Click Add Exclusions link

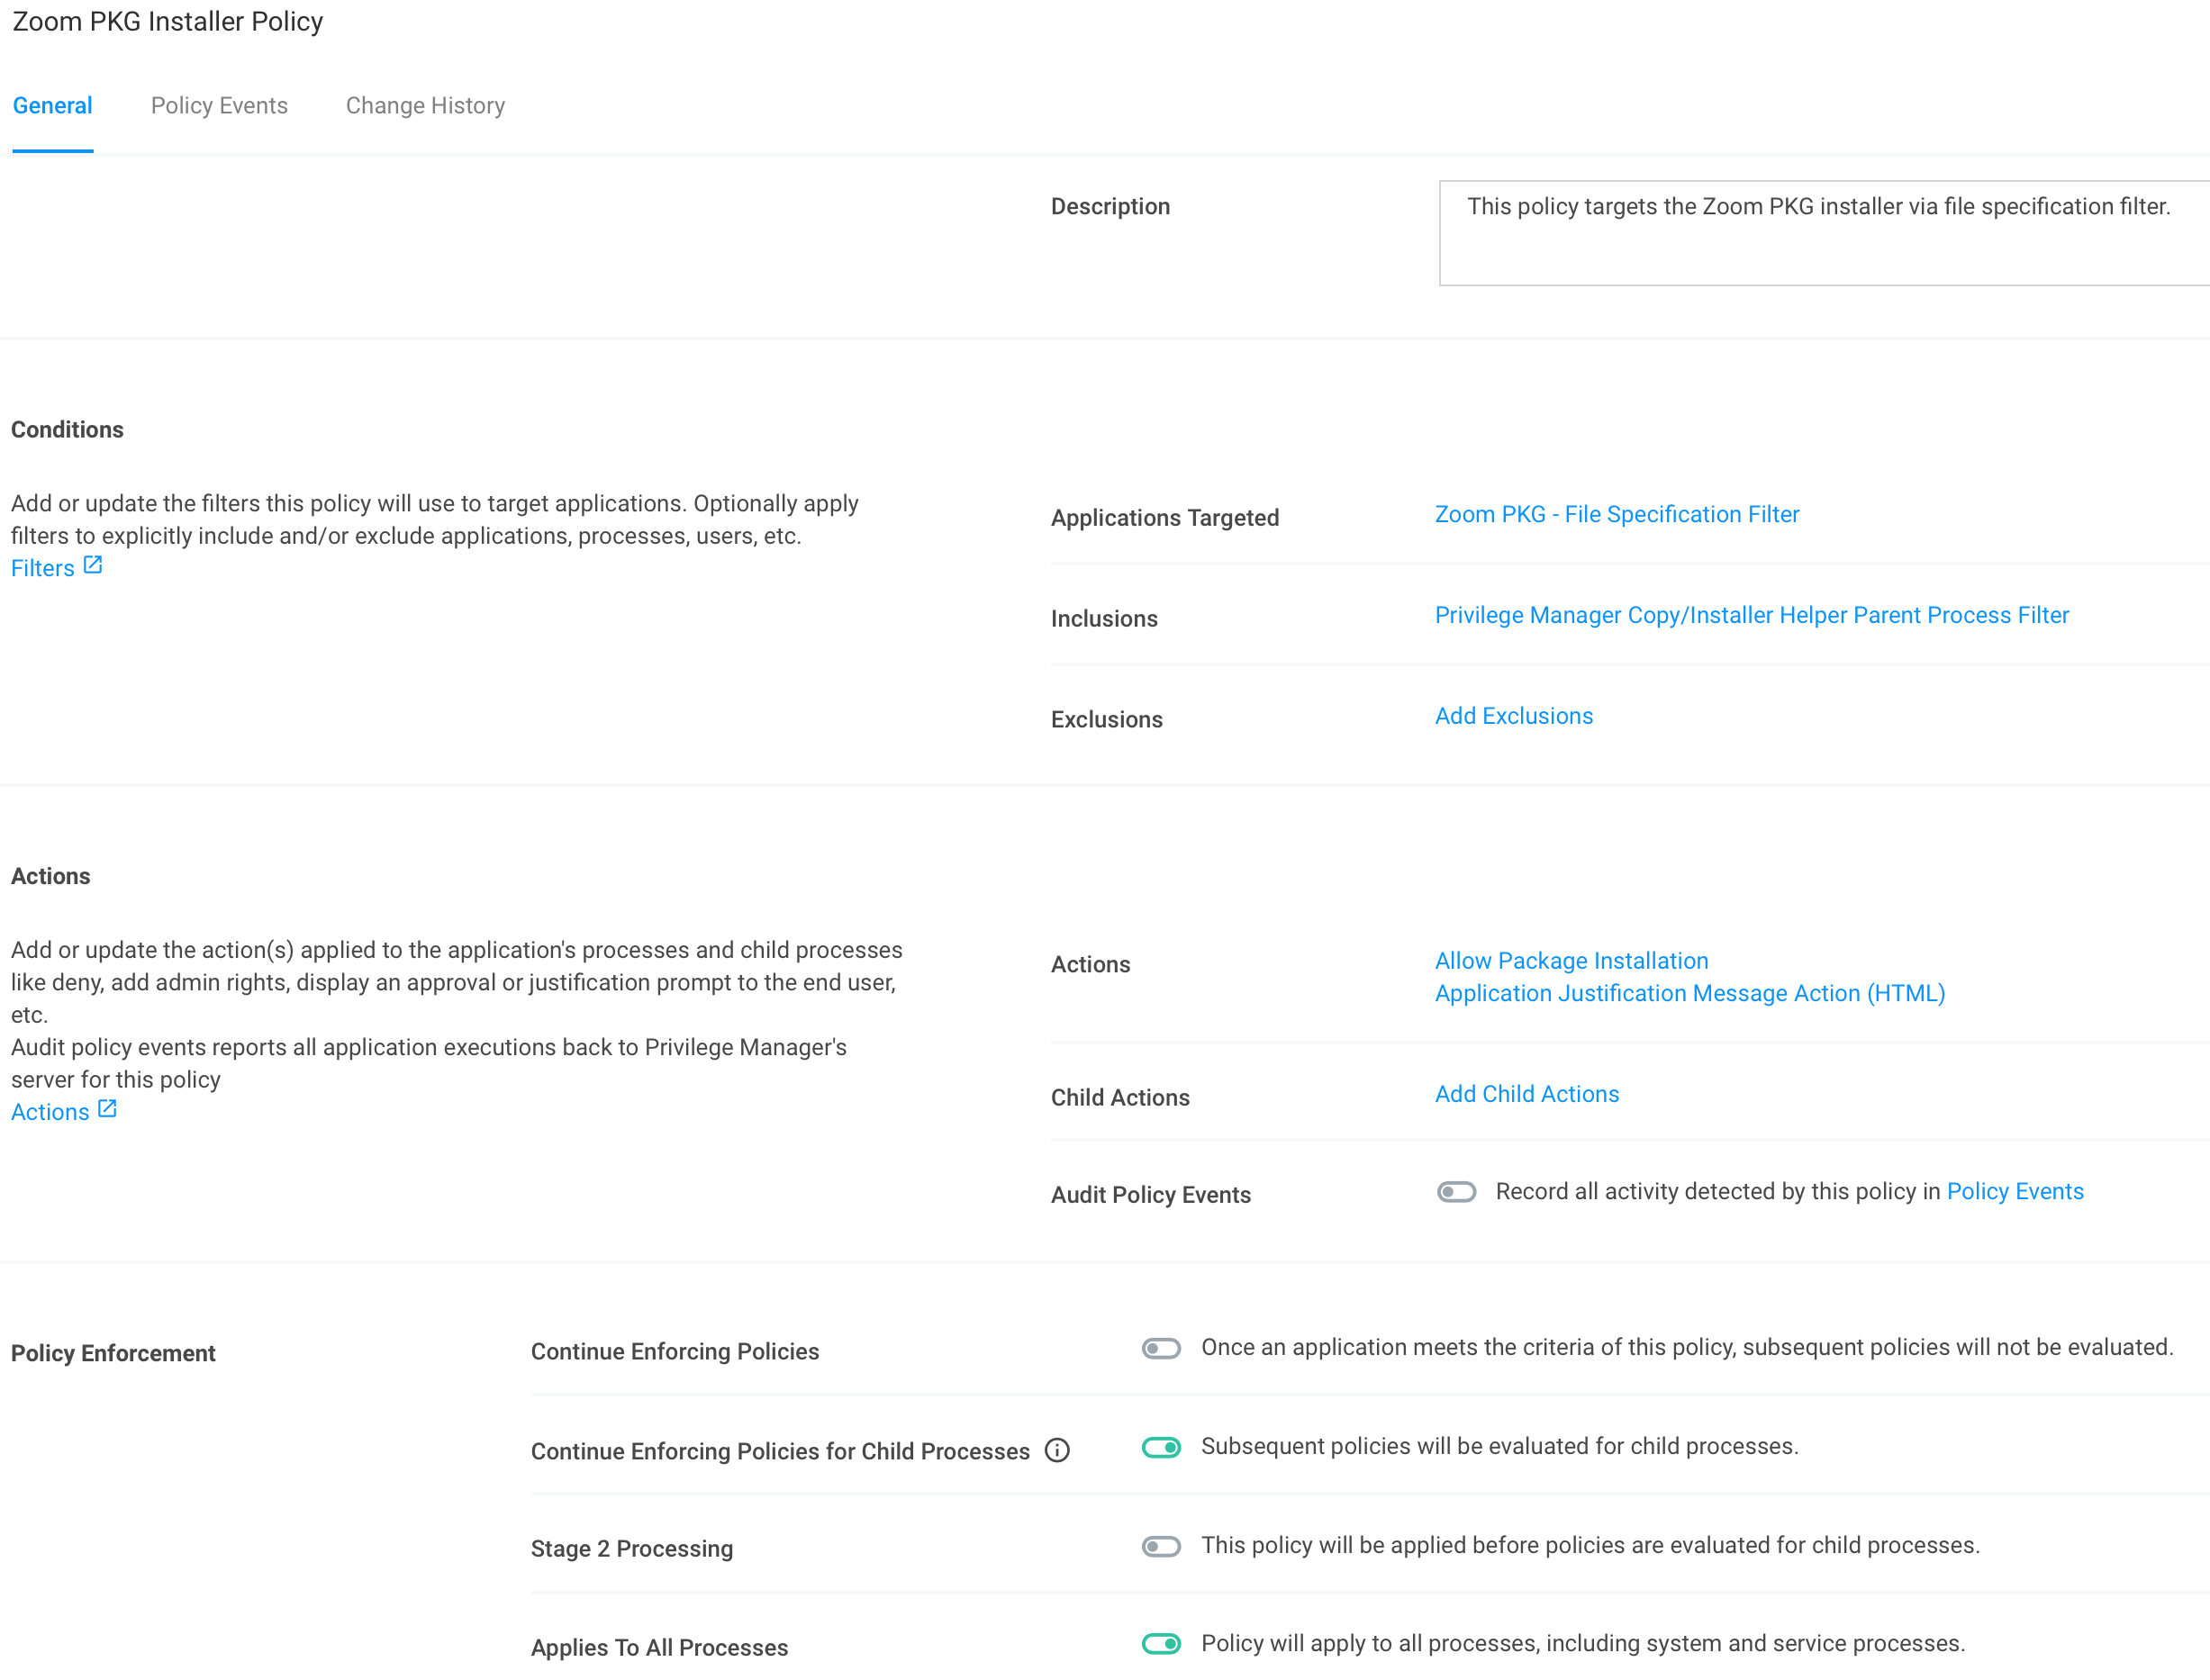tap(1513, 717)
